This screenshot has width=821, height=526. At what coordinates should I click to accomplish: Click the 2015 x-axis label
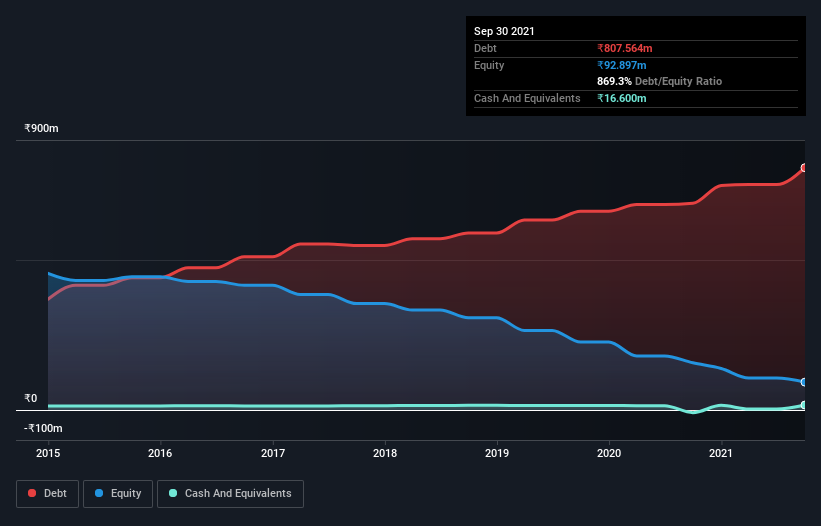(x=48, y=453)
